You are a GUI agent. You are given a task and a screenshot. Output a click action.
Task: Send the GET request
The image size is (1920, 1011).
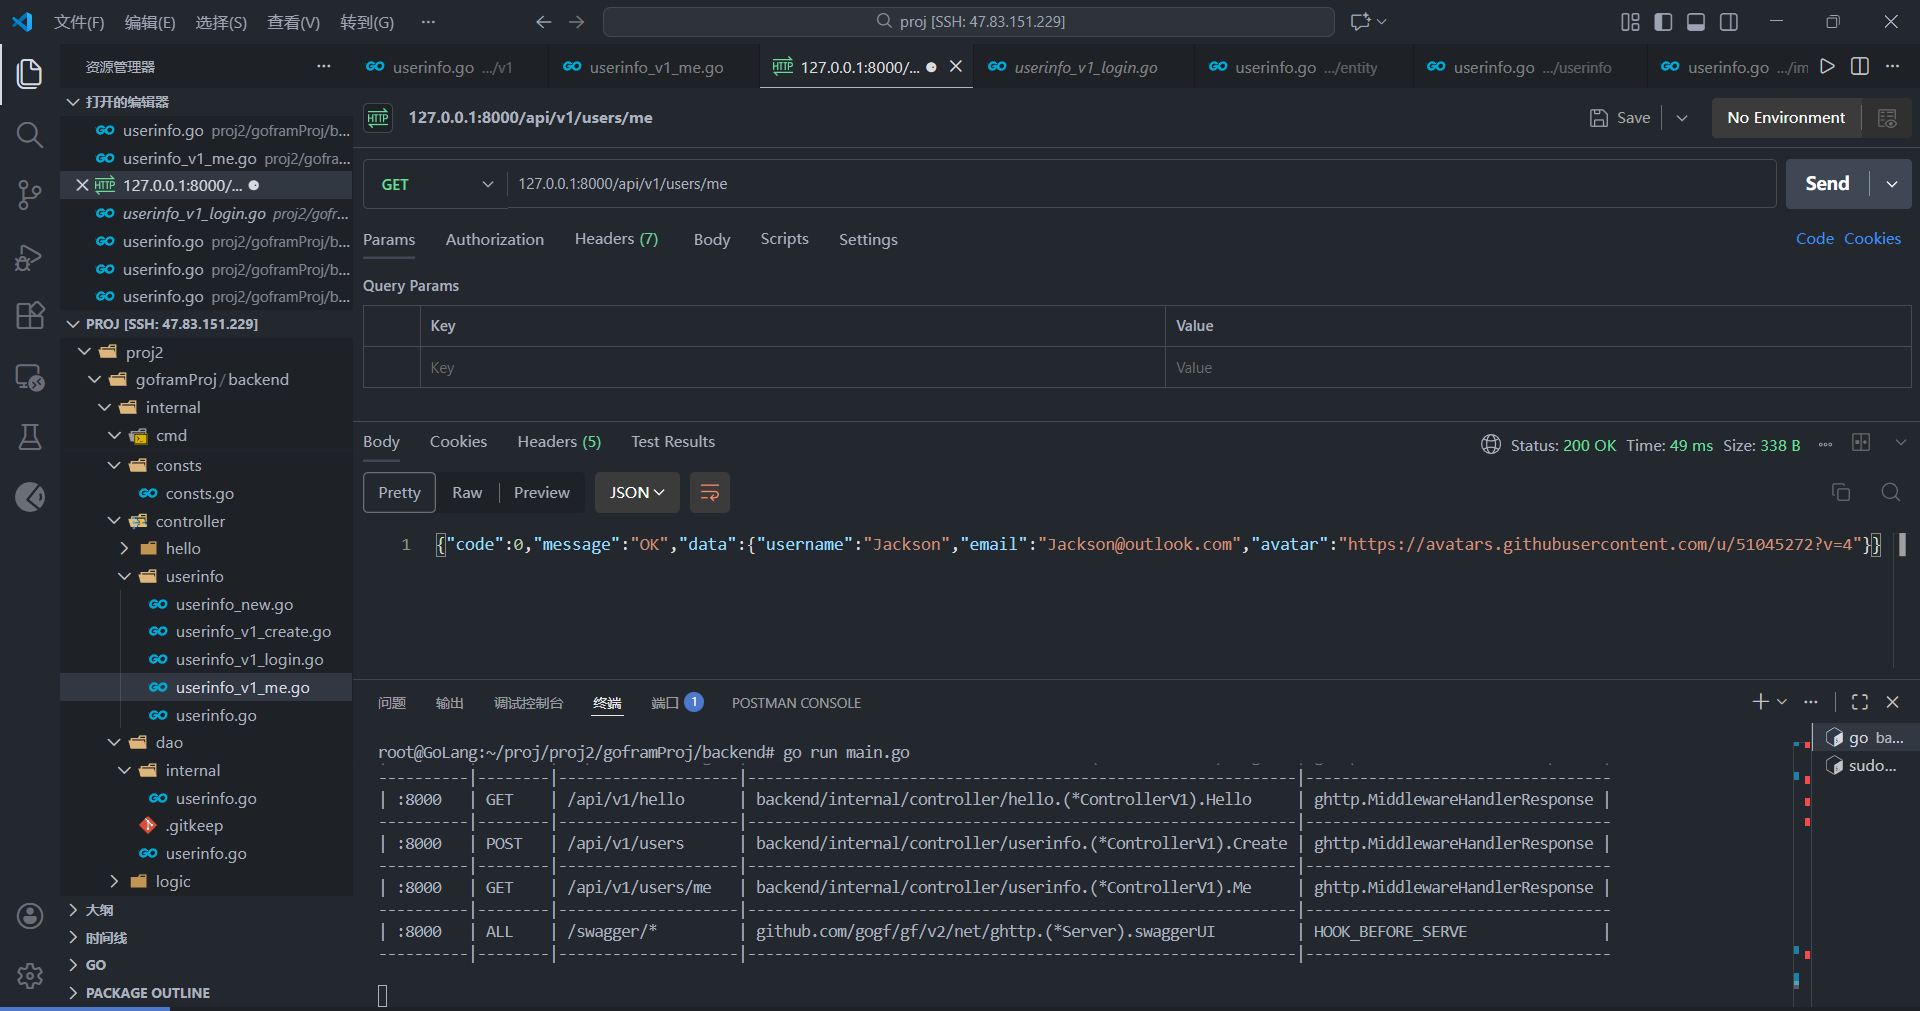click(1827, 184)
